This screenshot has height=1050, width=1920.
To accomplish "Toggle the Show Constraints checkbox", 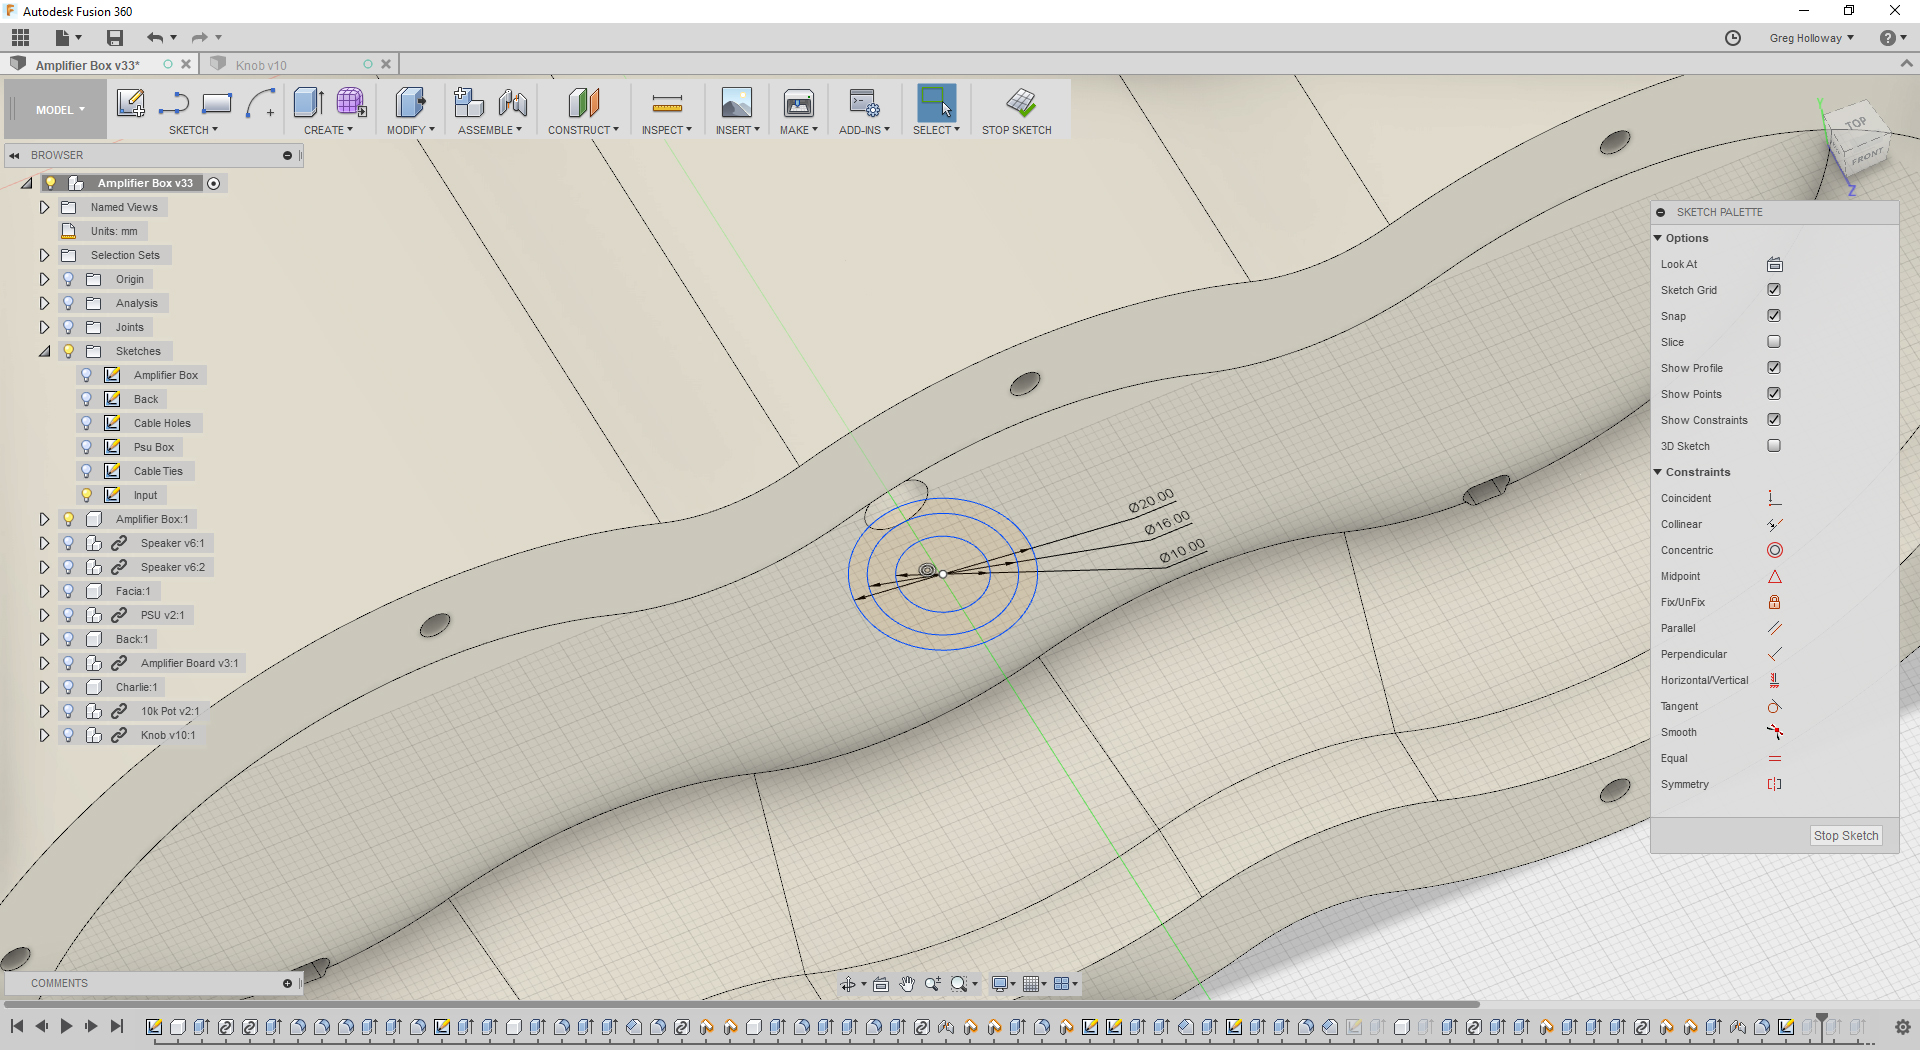I will click(x=1774, y=420).
